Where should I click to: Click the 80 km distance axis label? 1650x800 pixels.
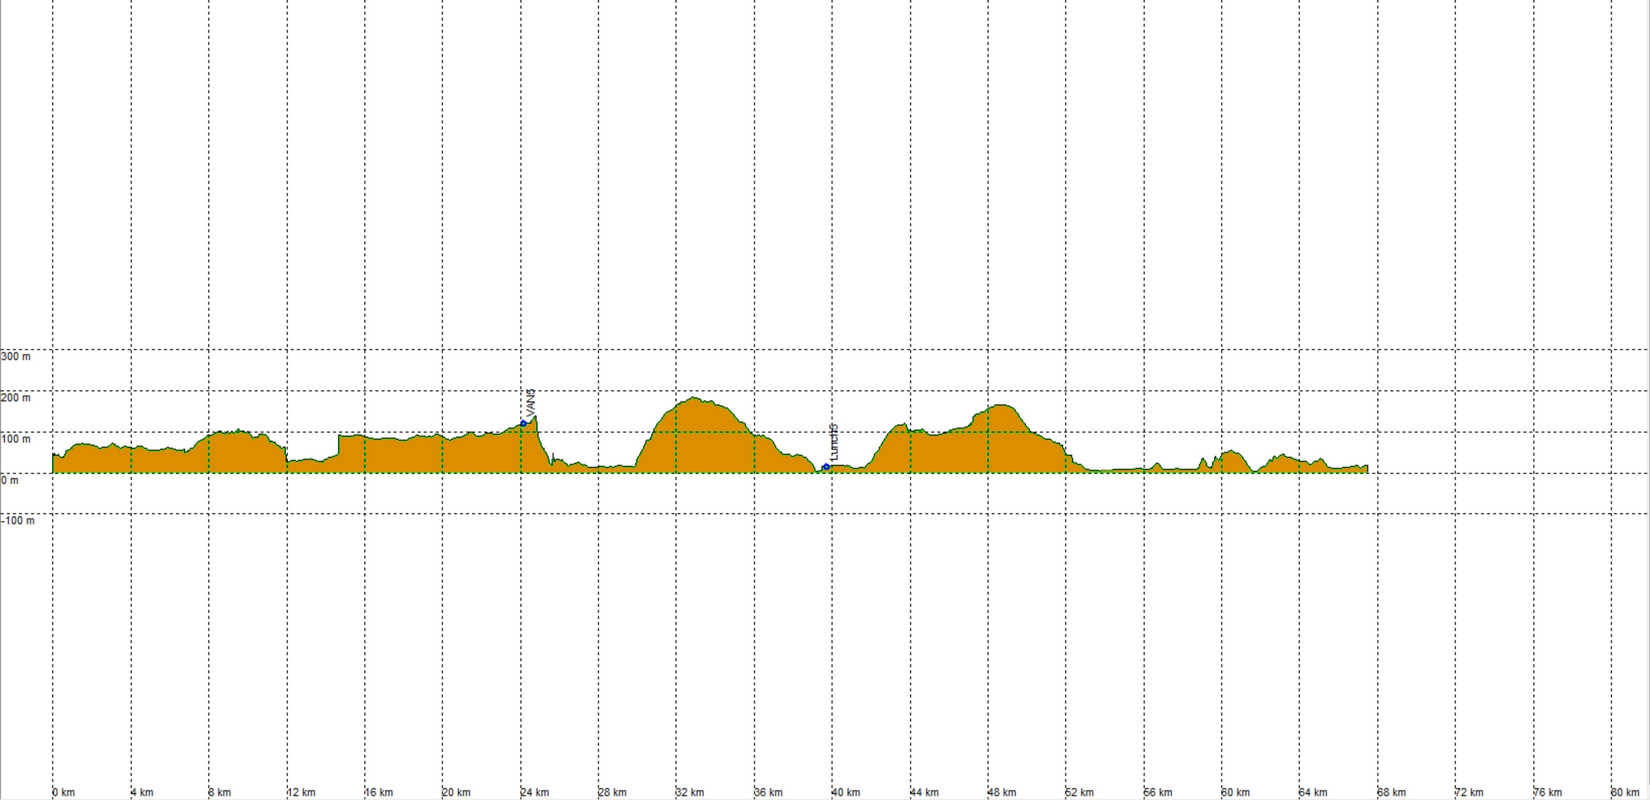click(x=1625, y=793)
